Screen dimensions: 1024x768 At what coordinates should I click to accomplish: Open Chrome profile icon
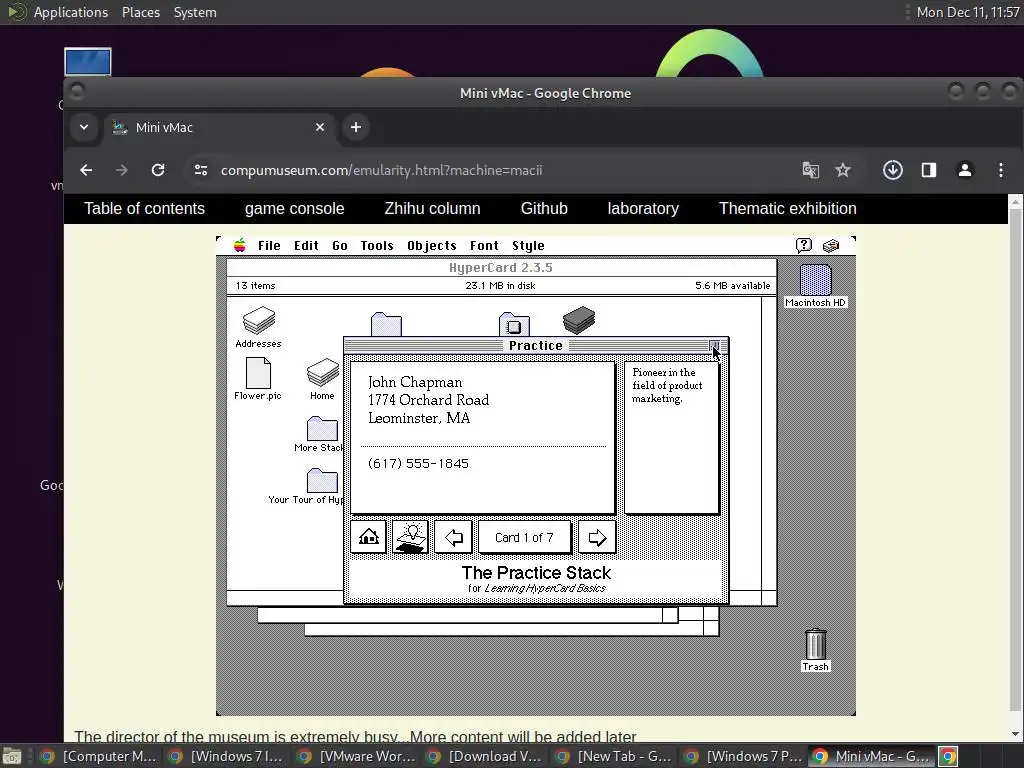coord(965,170)
